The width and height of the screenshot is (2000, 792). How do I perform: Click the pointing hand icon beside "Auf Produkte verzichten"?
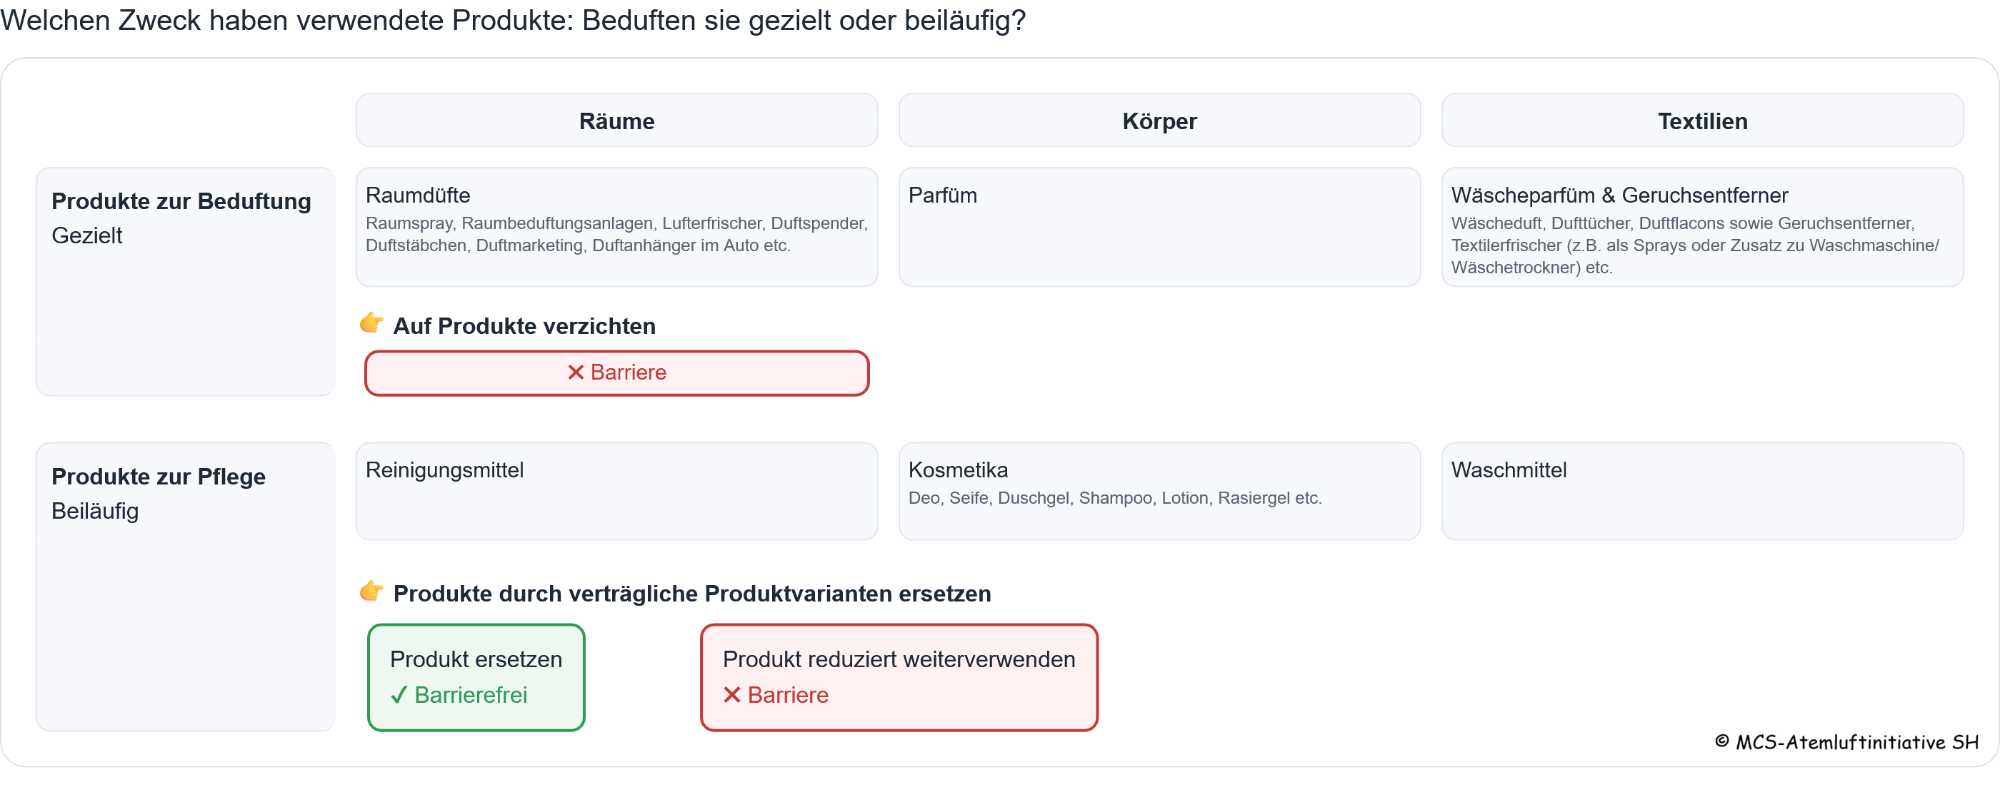[x=371, y=323]
